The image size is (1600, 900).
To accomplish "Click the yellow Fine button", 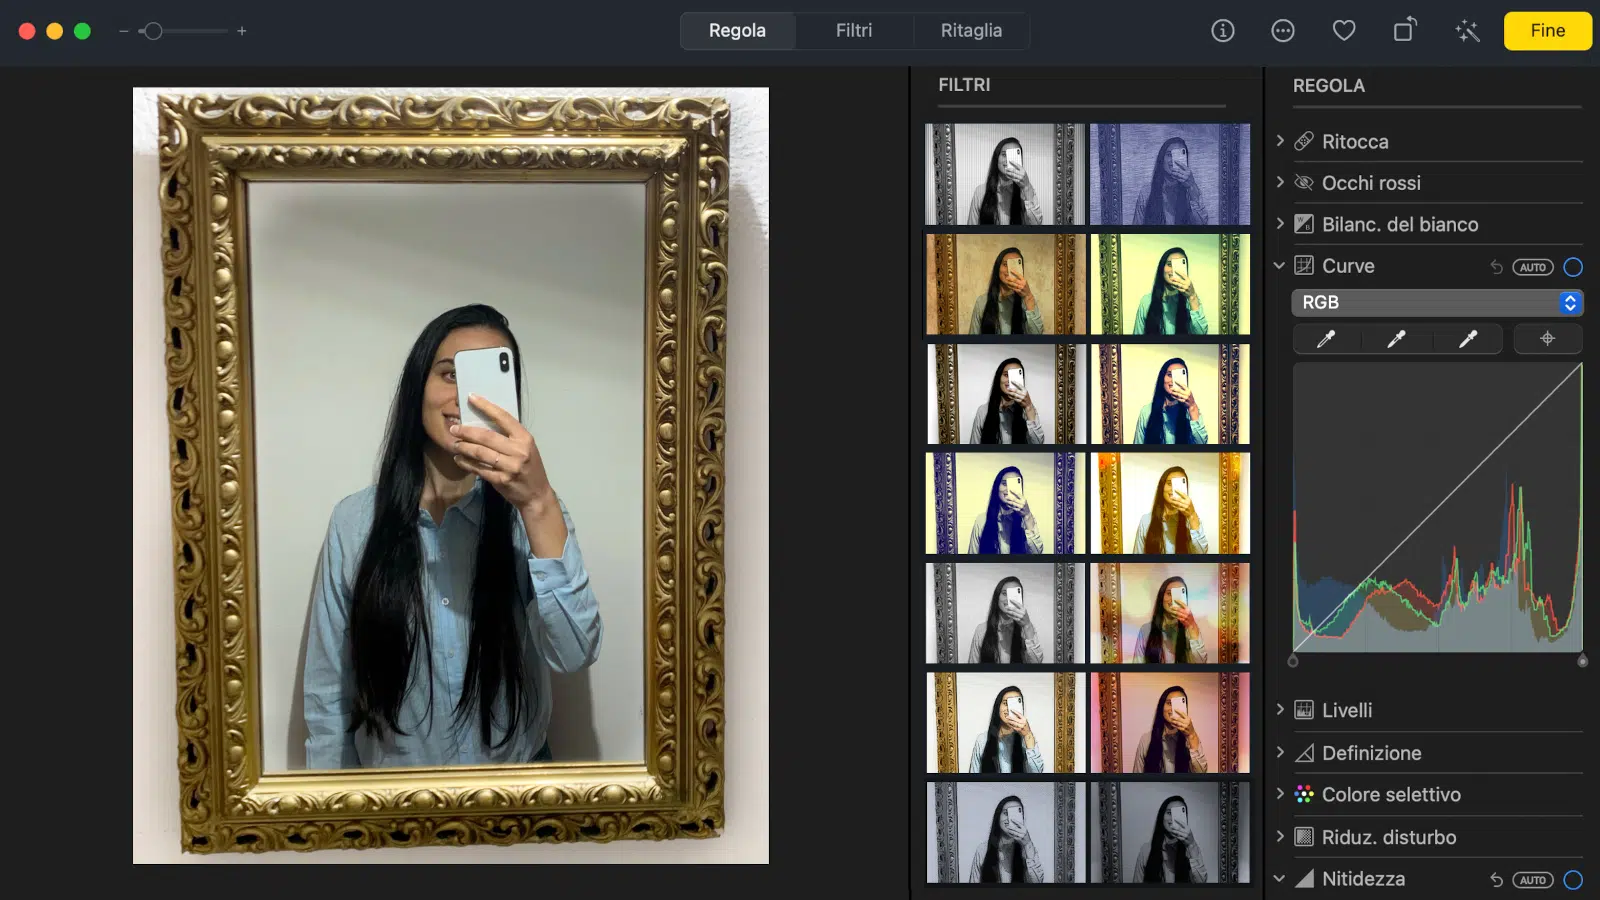I will tap(1547, 31).
